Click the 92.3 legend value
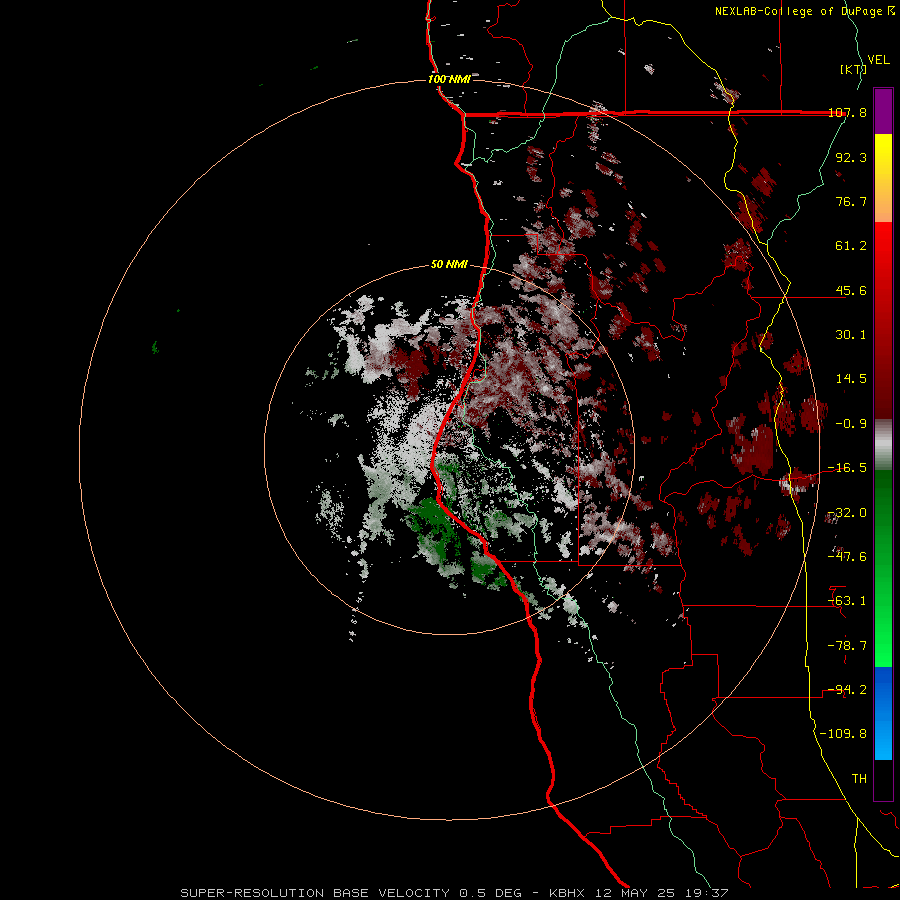Screen dimensions: 900x900 click(851, 157)
